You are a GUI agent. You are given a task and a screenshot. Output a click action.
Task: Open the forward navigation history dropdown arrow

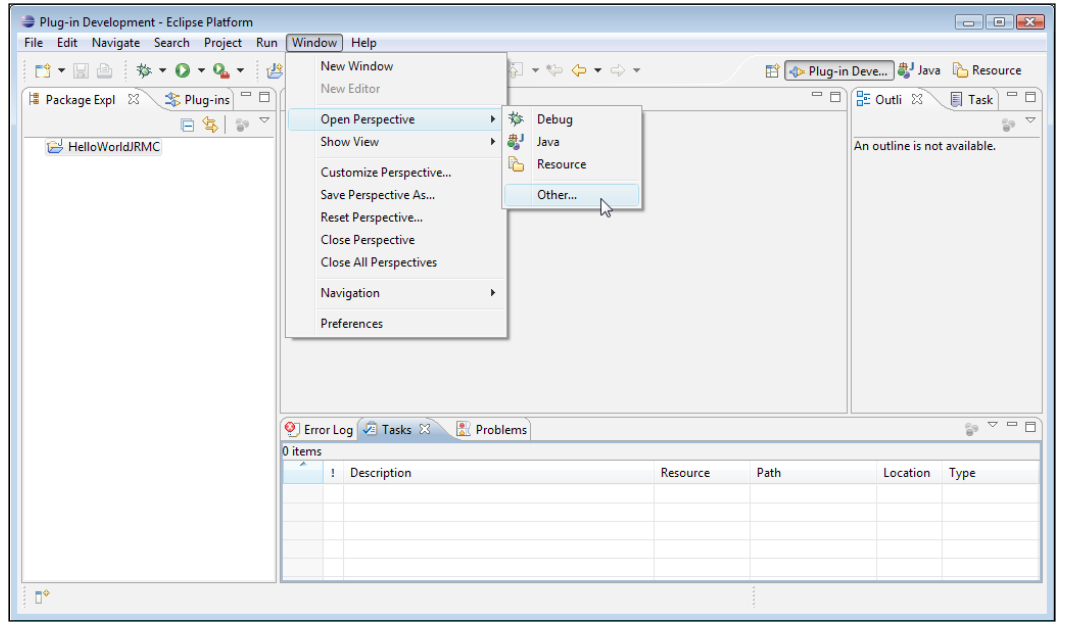pos(636,70)
